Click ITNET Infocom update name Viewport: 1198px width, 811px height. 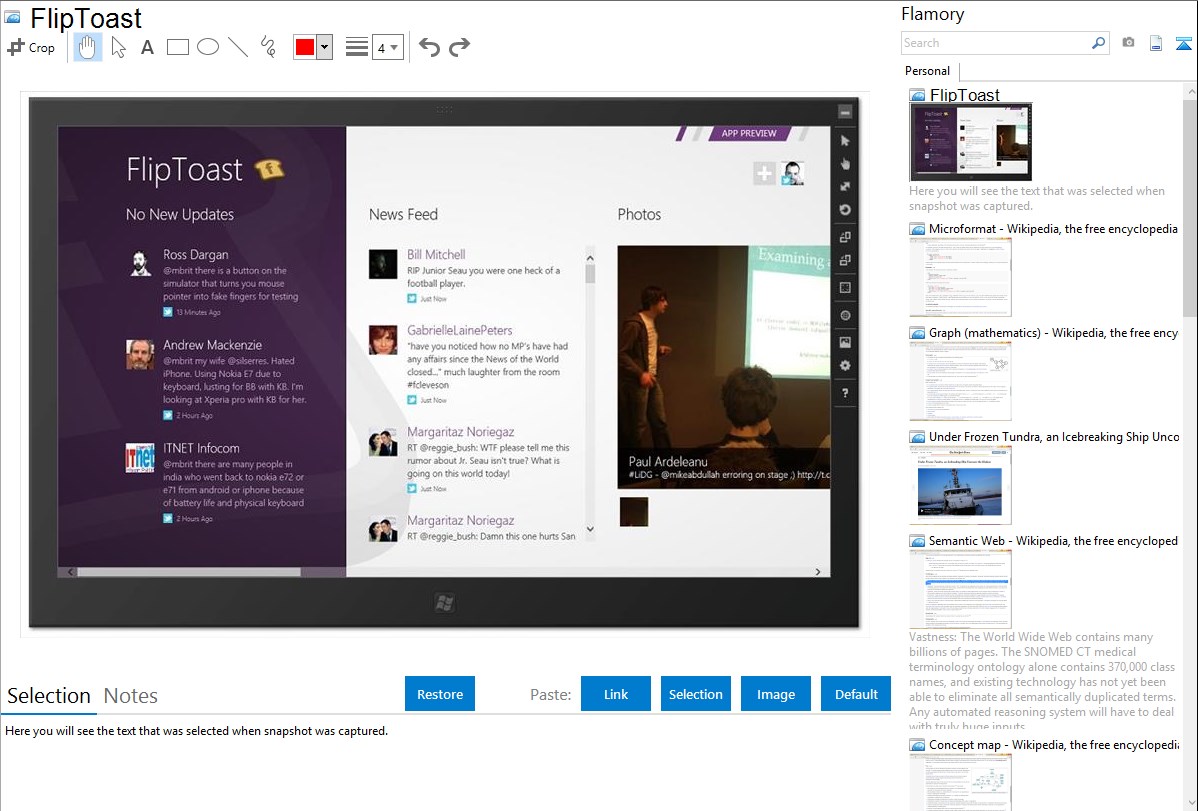[x=201, y=448]
